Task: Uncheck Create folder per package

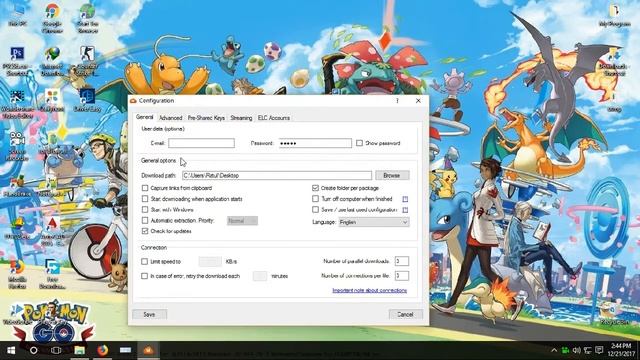Action: tap(315, 188)
